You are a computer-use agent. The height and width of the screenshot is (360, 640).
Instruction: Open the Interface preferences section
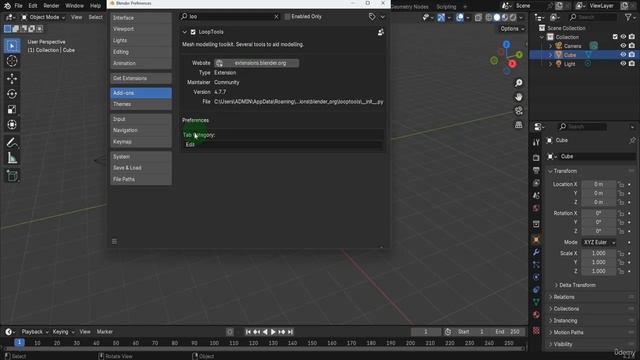tap(141, 18)
